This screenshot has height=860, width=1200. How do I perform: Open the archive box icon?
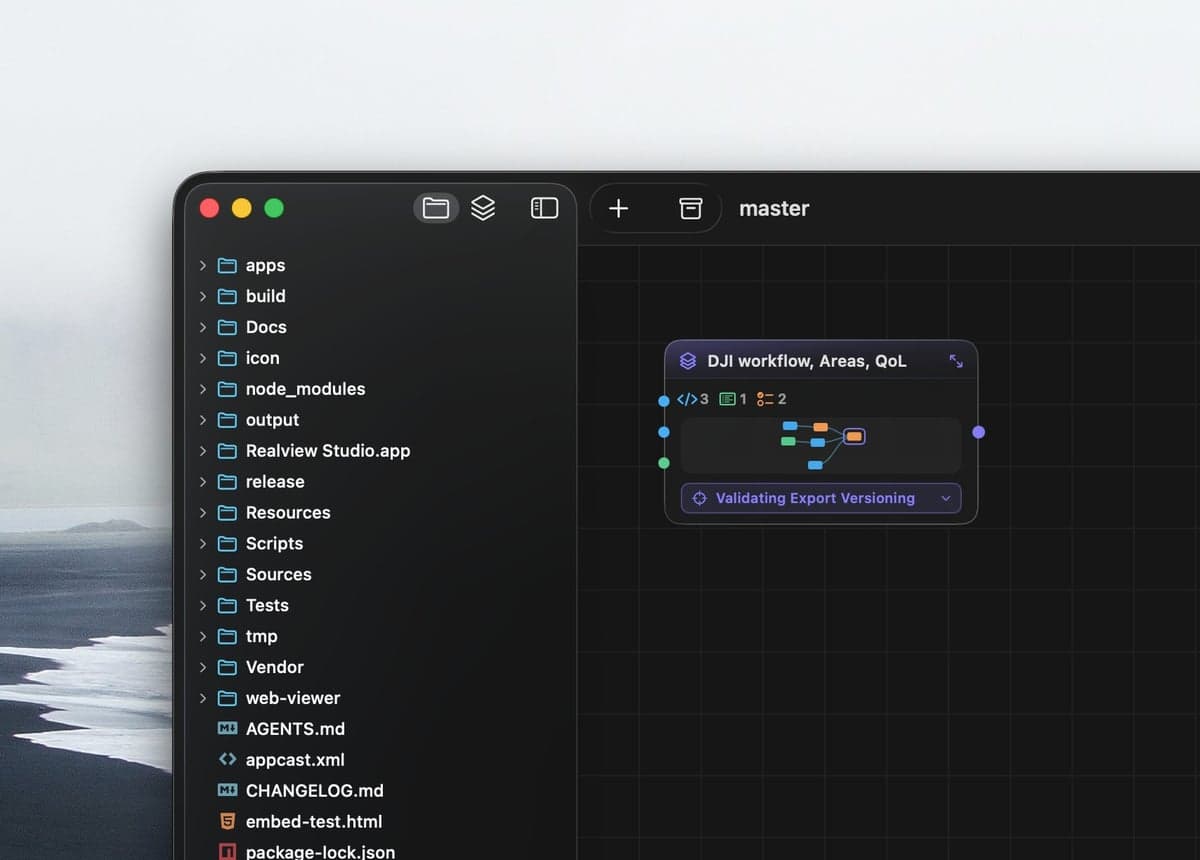(690, 208)
